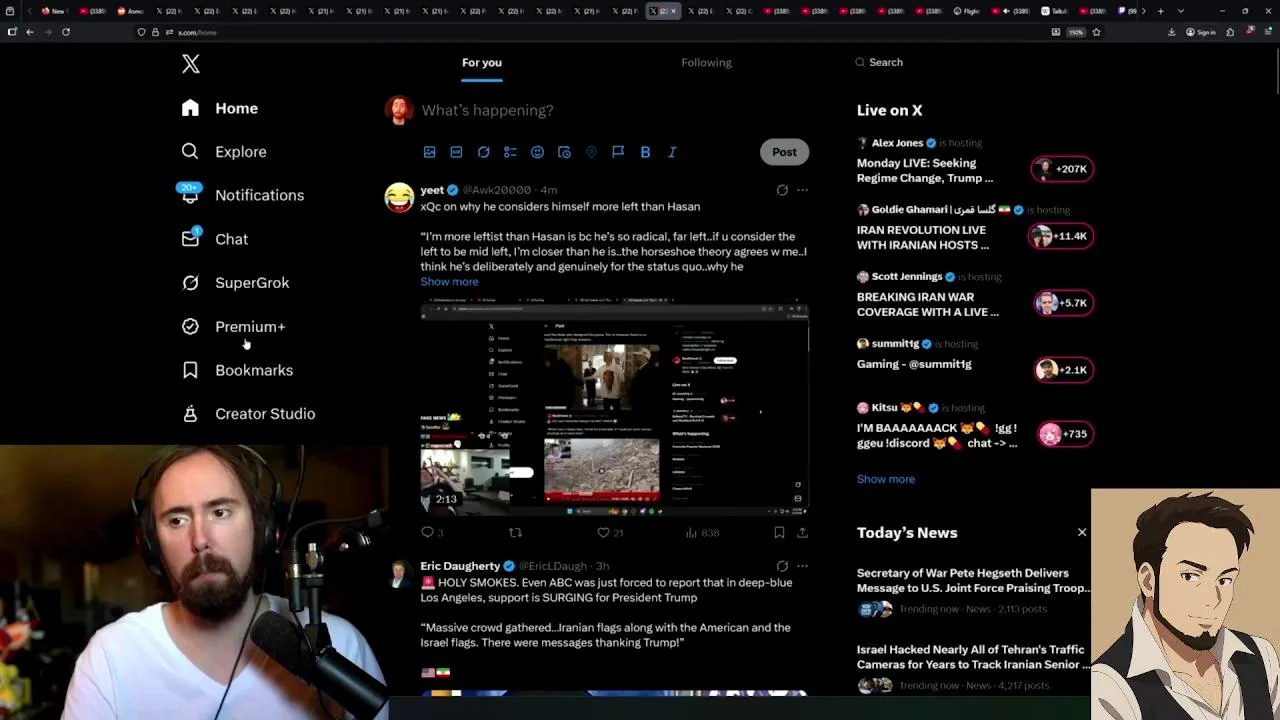Image resolution: width=1280 pixels, height=720 pixels.
Task: Apply bold formatting in composer
Action: coord(645,152)
